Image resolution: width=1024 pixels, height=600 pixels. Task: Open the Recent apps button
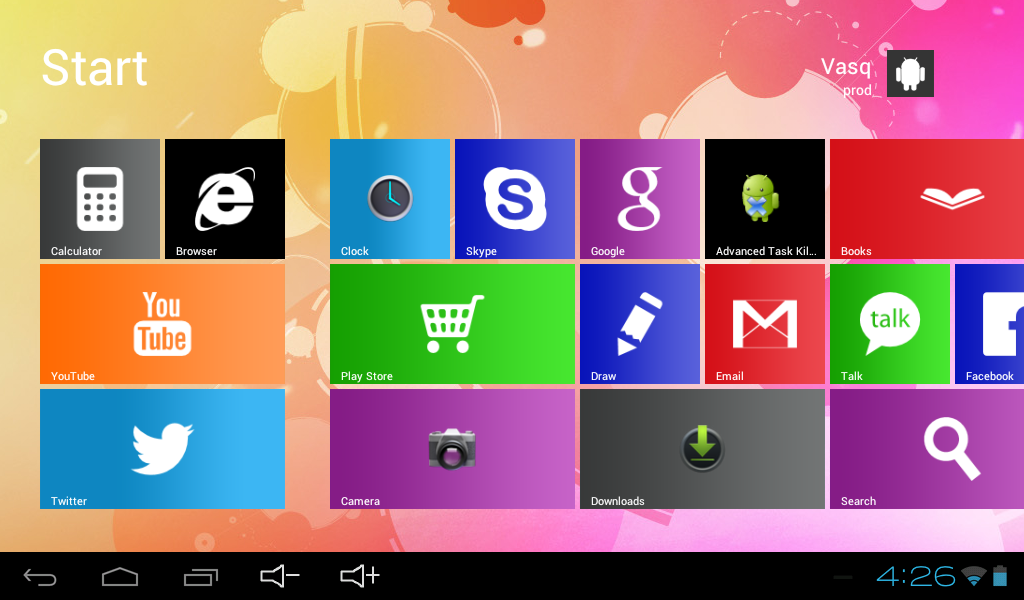coord(200,576)
